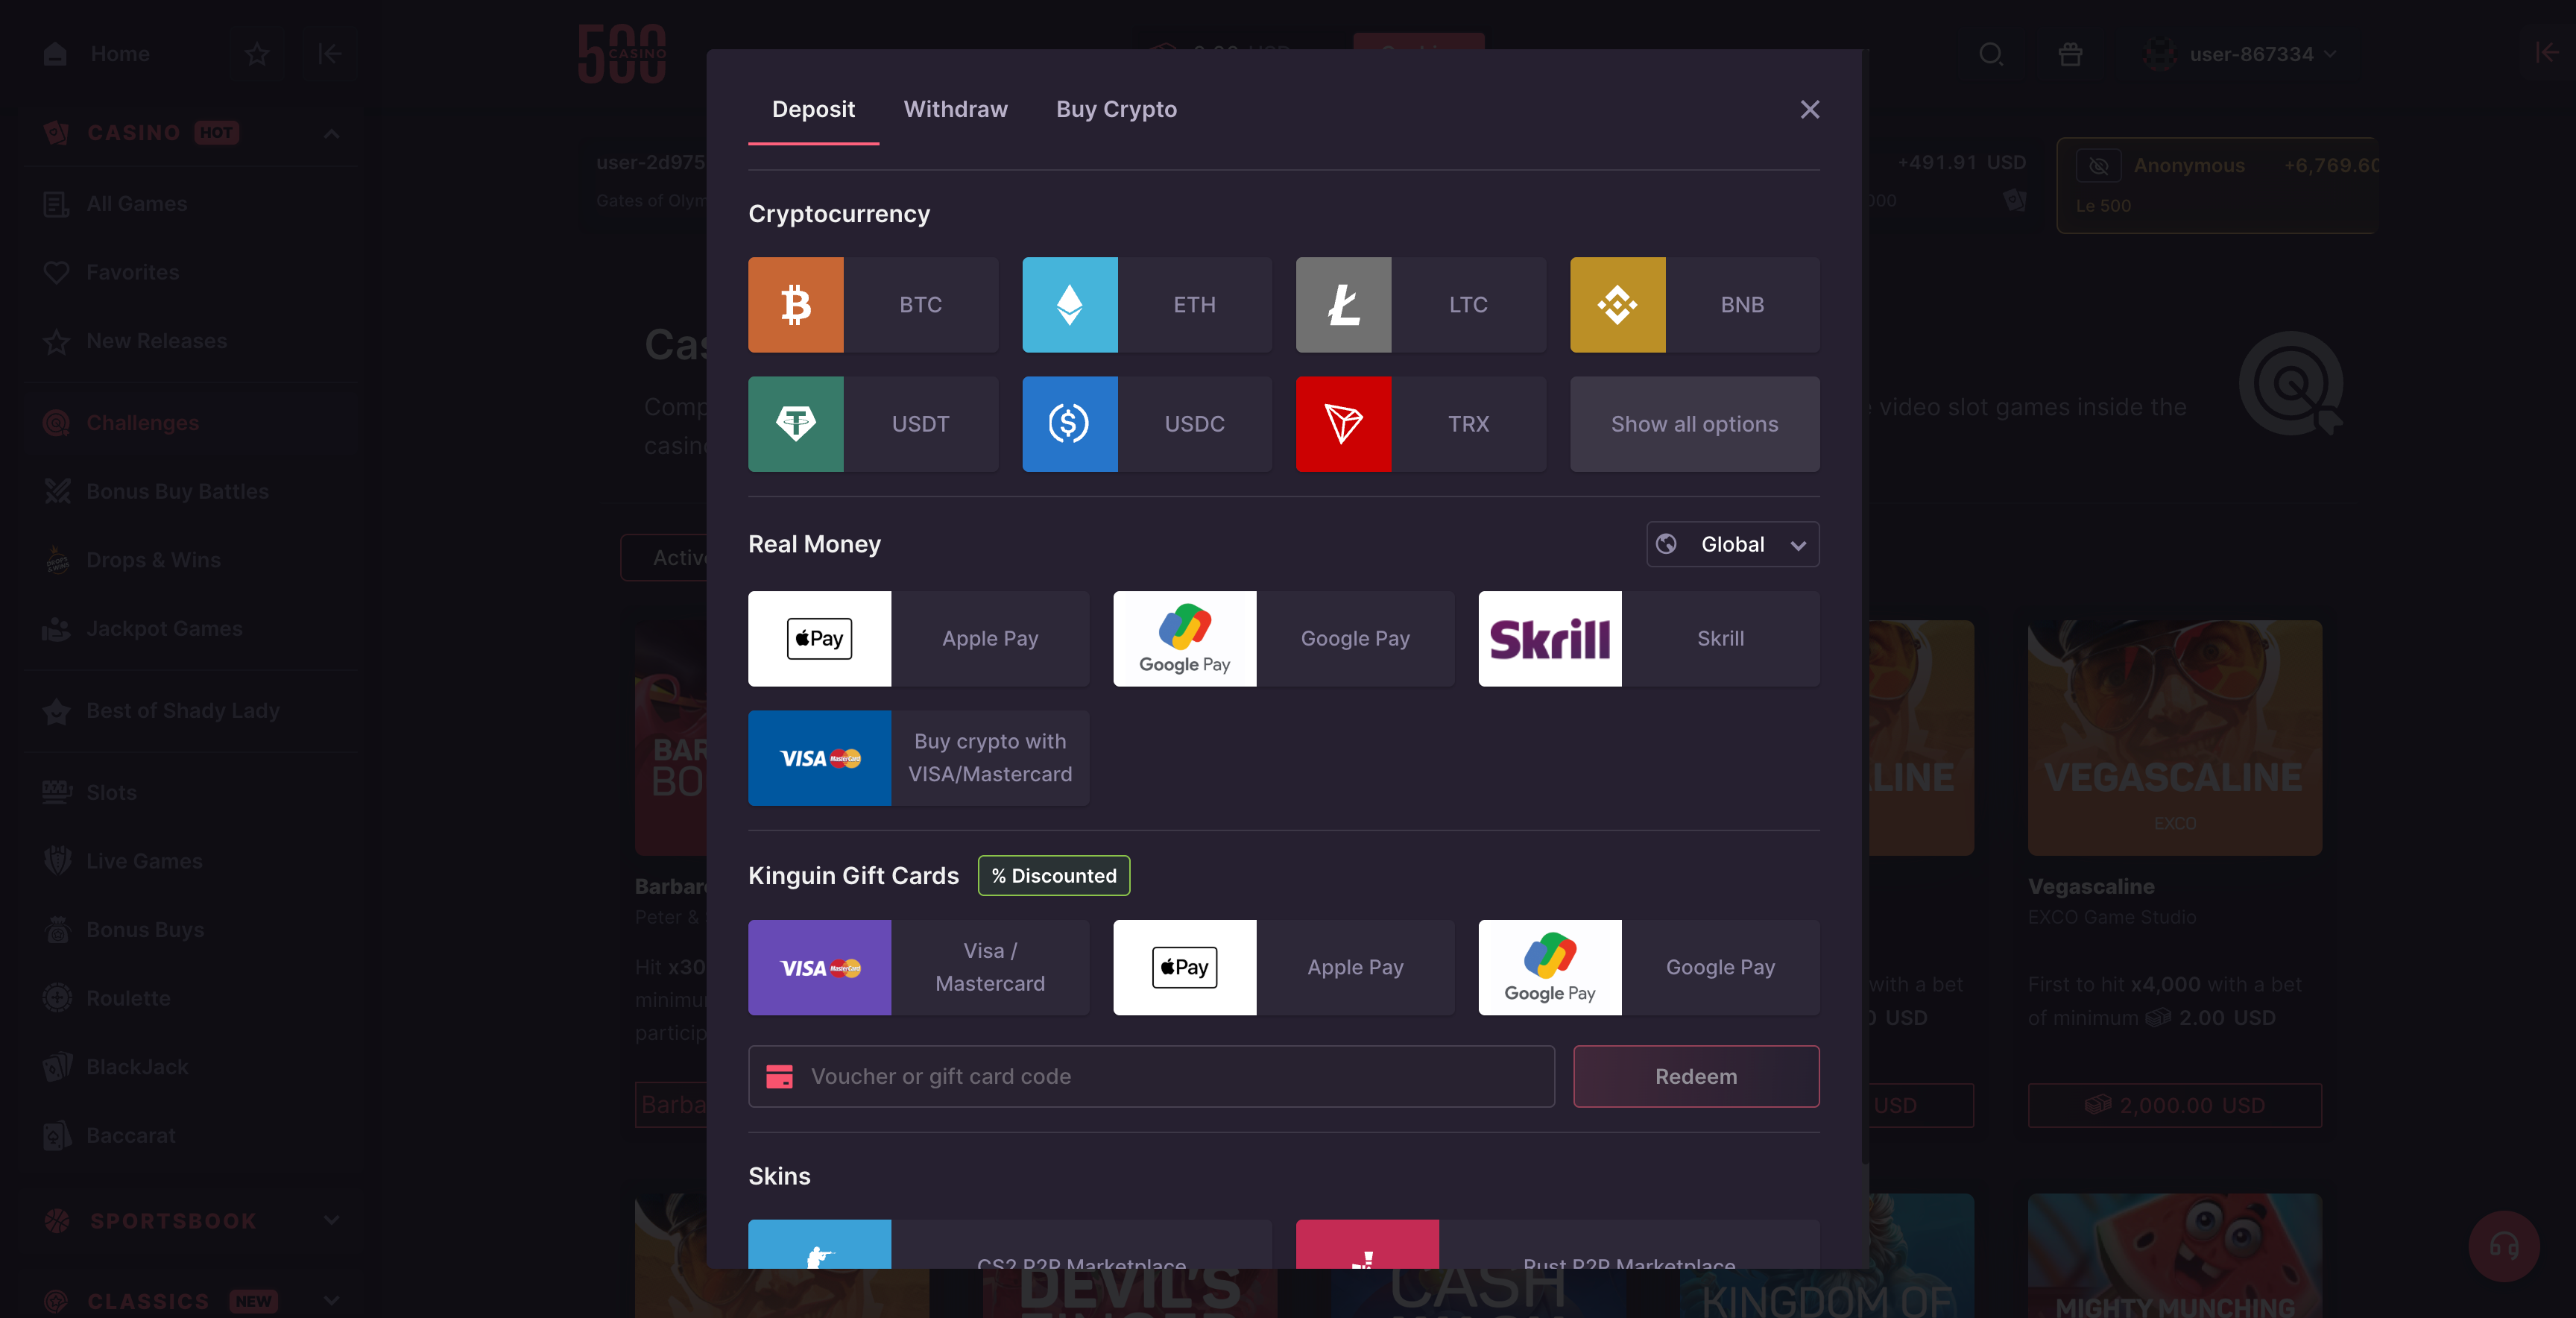Expand the user-867334 account menu
The image size is (2576, 1318).
click(x=2250, y=54)
